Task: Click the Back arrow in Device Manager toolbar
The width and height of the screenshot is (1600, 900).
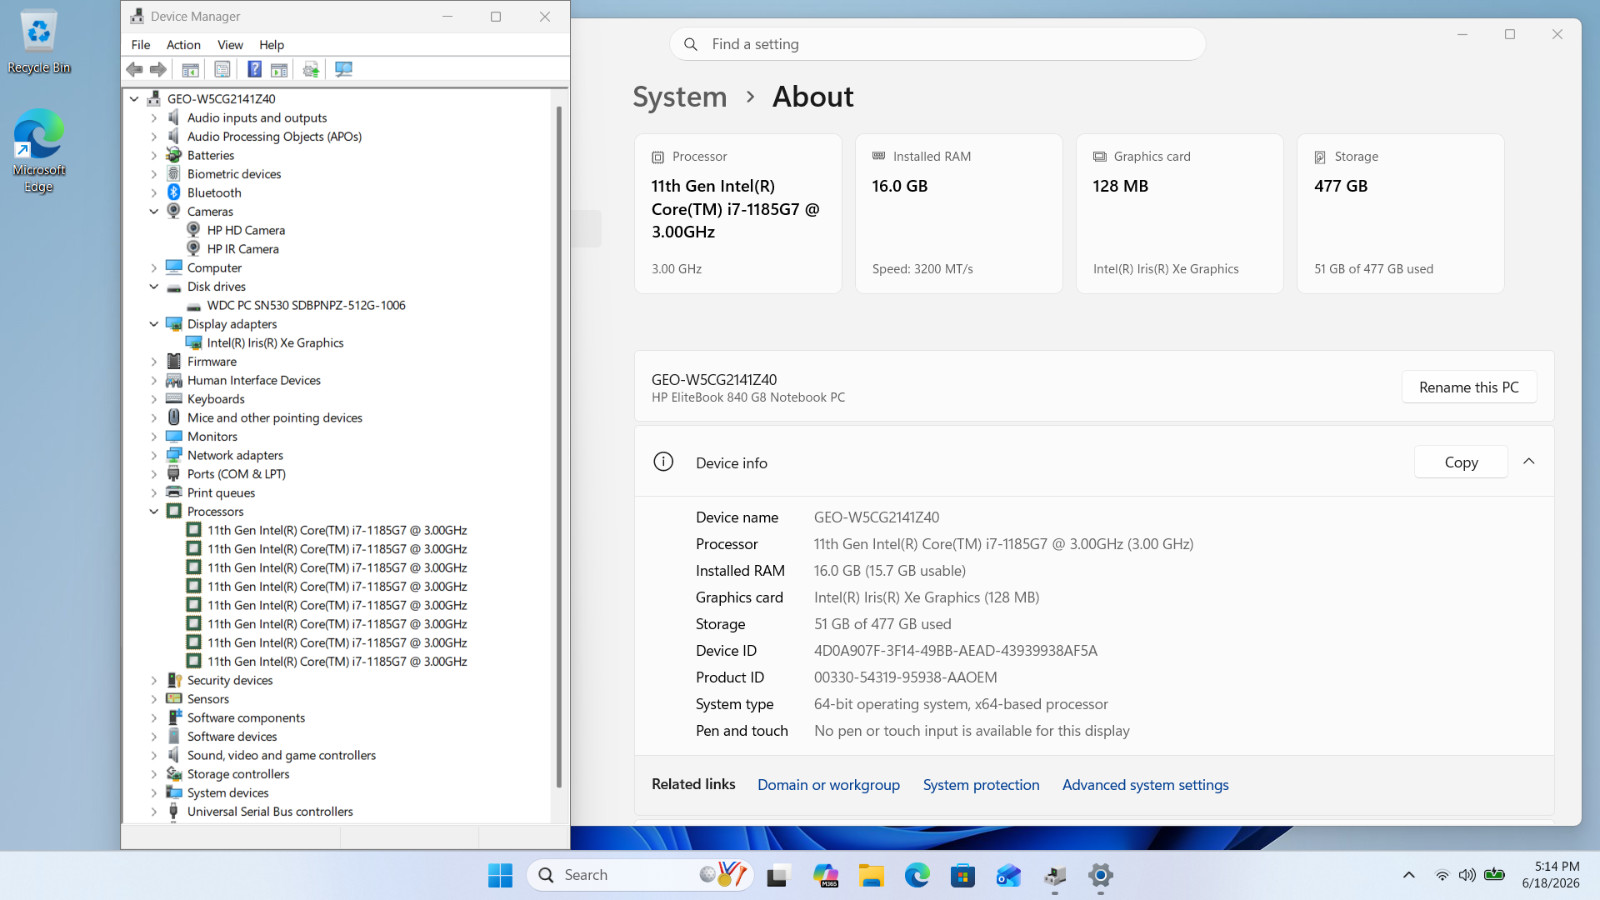Action: [x=135, y=69]
